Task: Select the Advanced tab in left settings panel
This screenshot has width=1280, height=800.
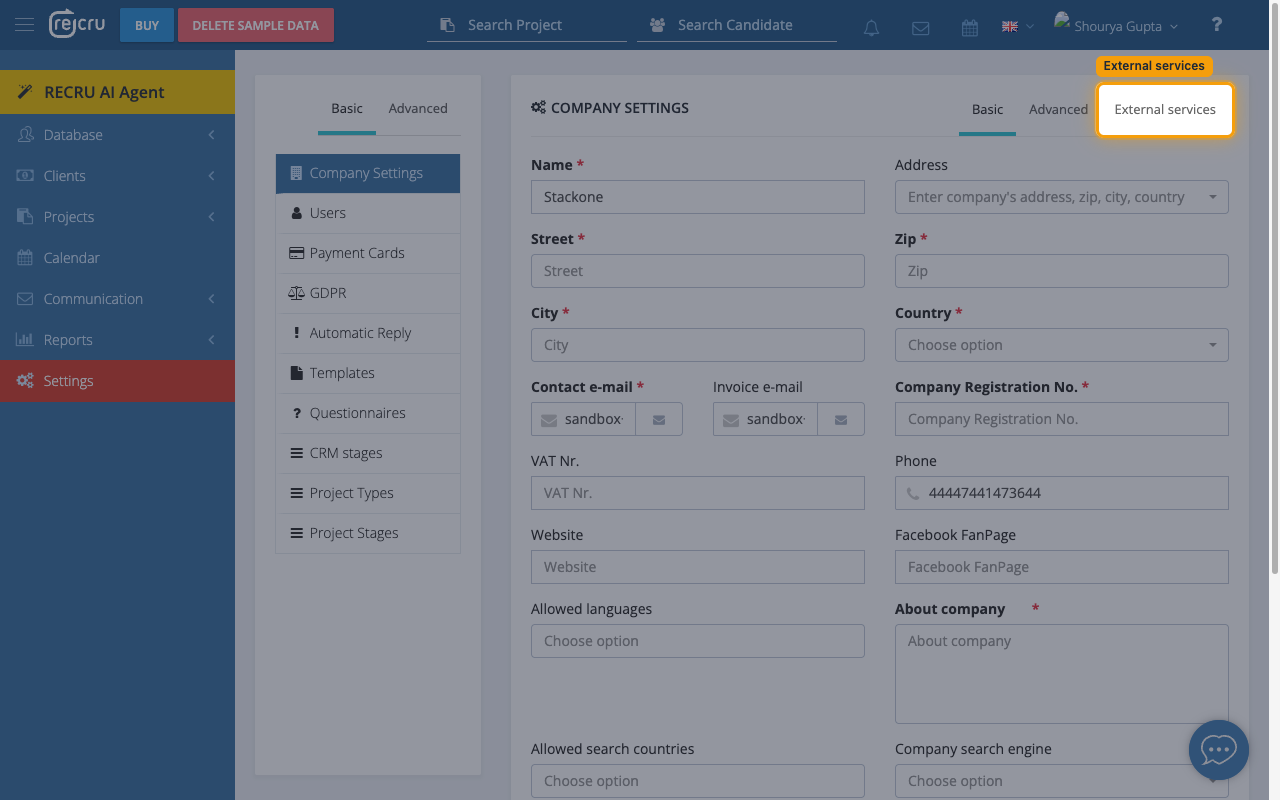Action: pyautogui.click(x=418, y=108)
